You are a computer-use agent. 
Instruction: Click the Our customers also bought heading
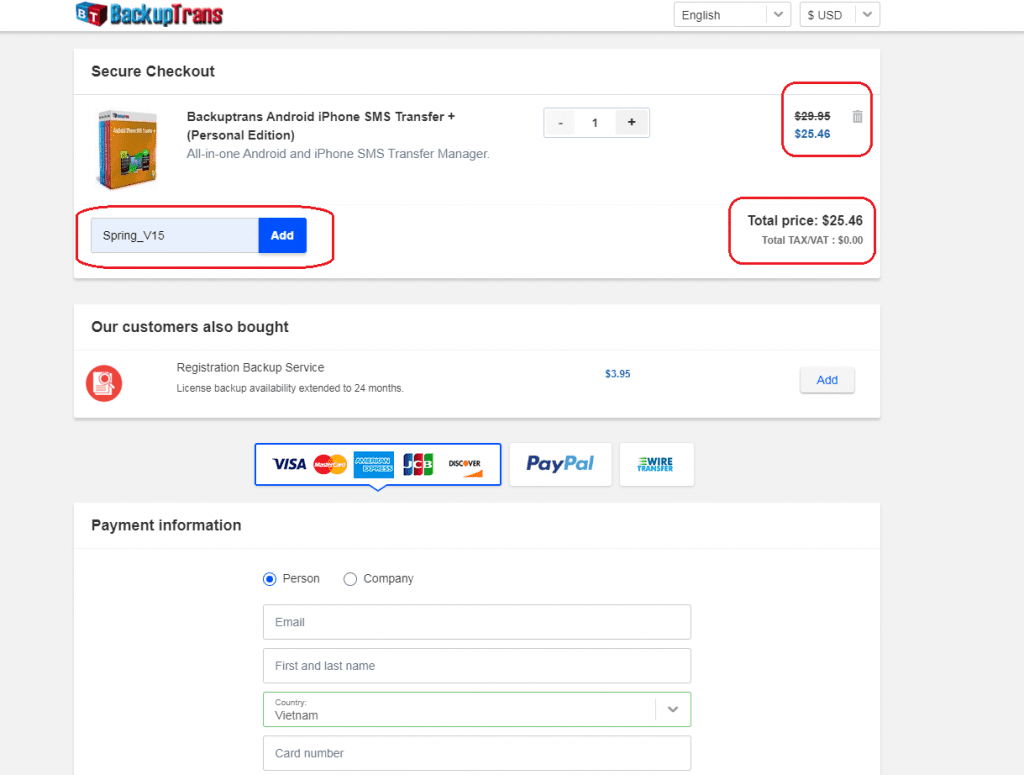190,326
